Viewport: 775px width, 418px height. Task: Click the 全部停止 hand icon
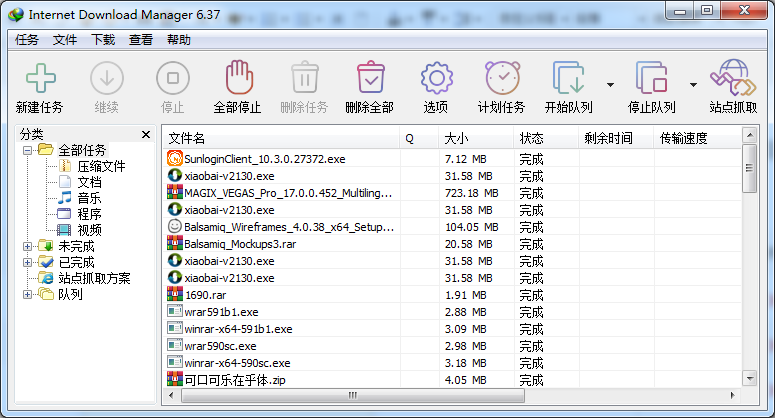[x=239, y=77]
